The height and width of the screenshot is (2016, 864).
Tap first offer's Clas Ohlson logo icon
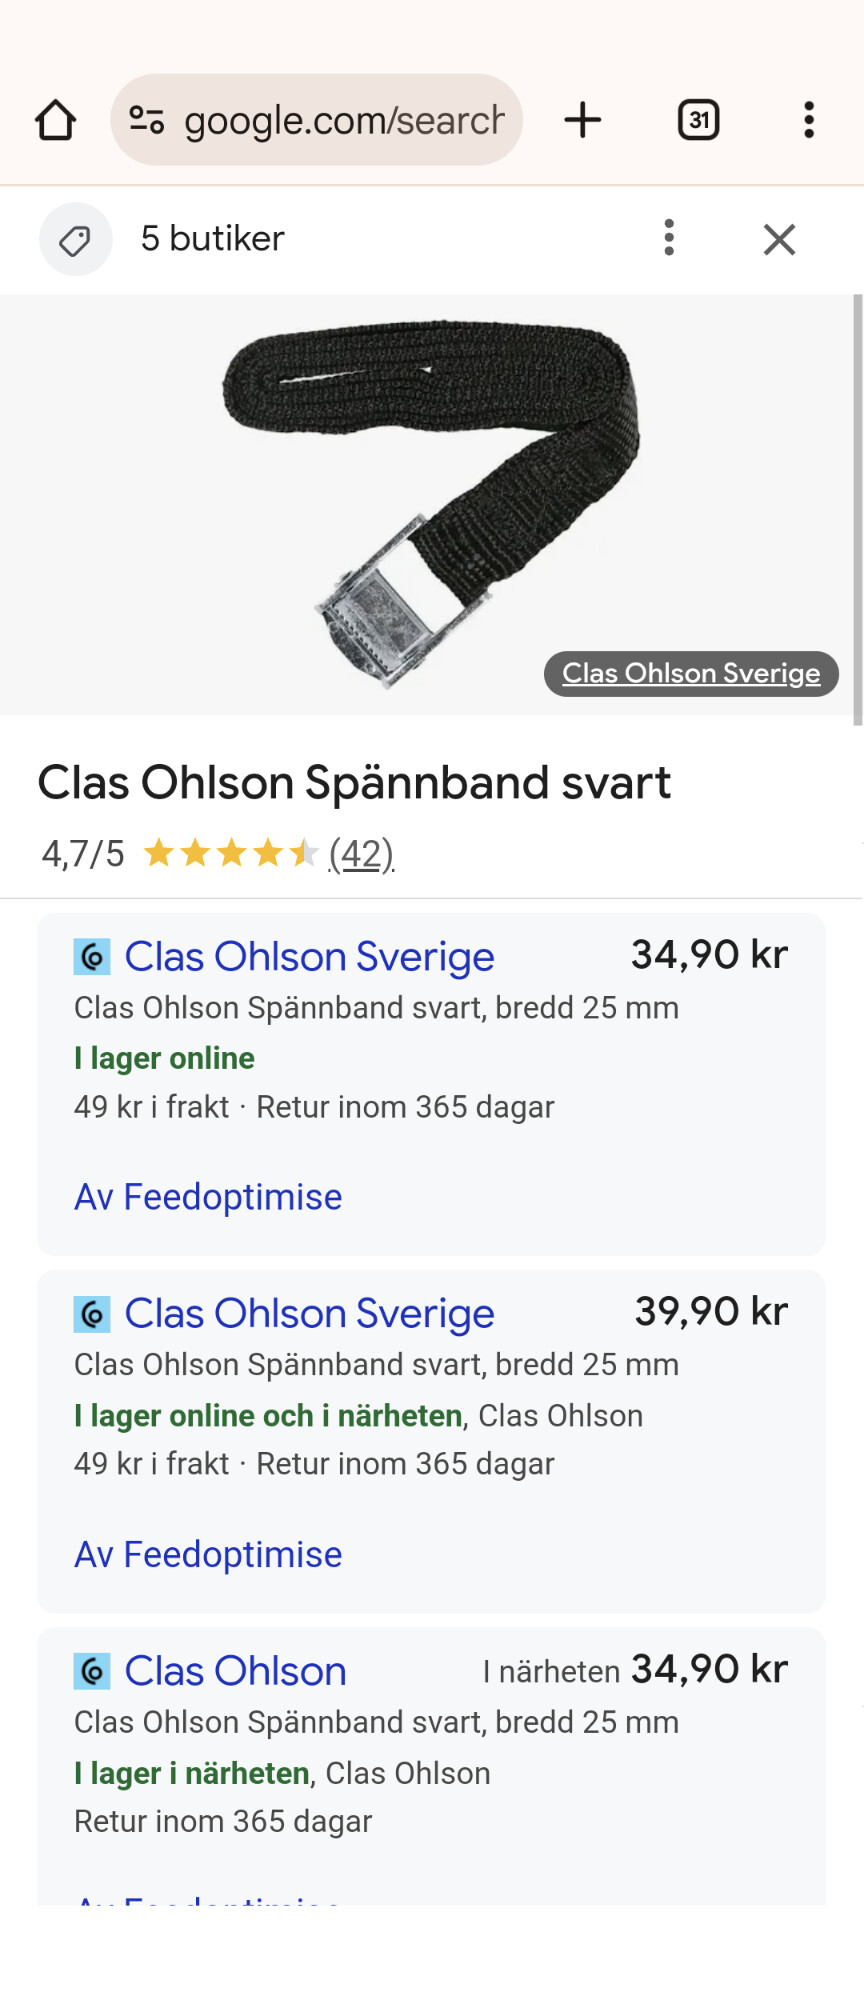click(x=92, y=957)
